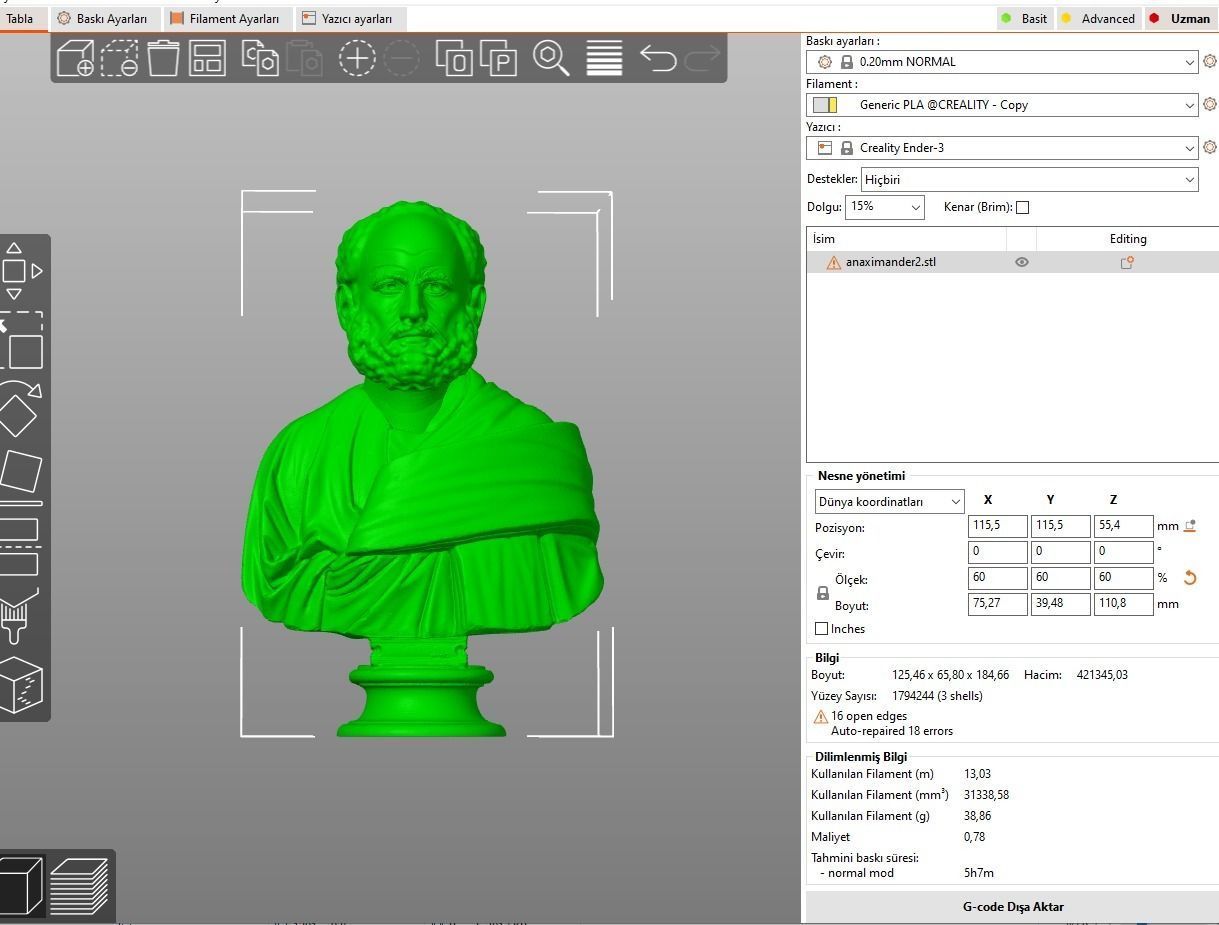
Task: Click the Editing column header
Action: 1127,239
